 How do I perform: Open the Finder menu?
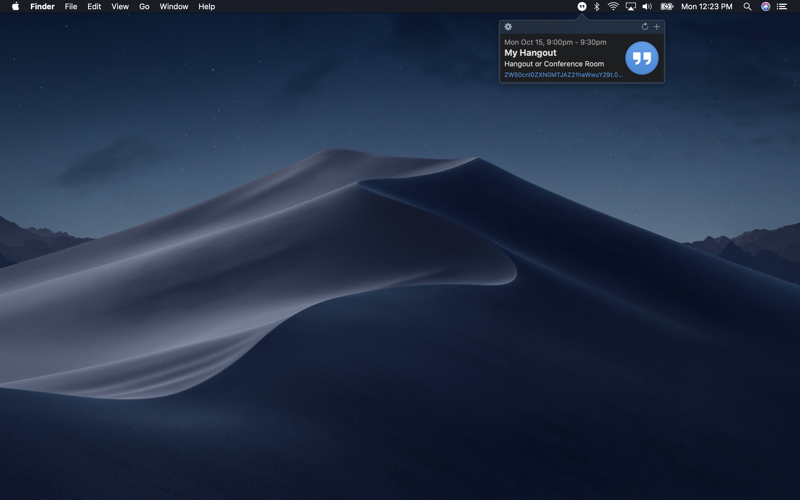tap(42, 7)
